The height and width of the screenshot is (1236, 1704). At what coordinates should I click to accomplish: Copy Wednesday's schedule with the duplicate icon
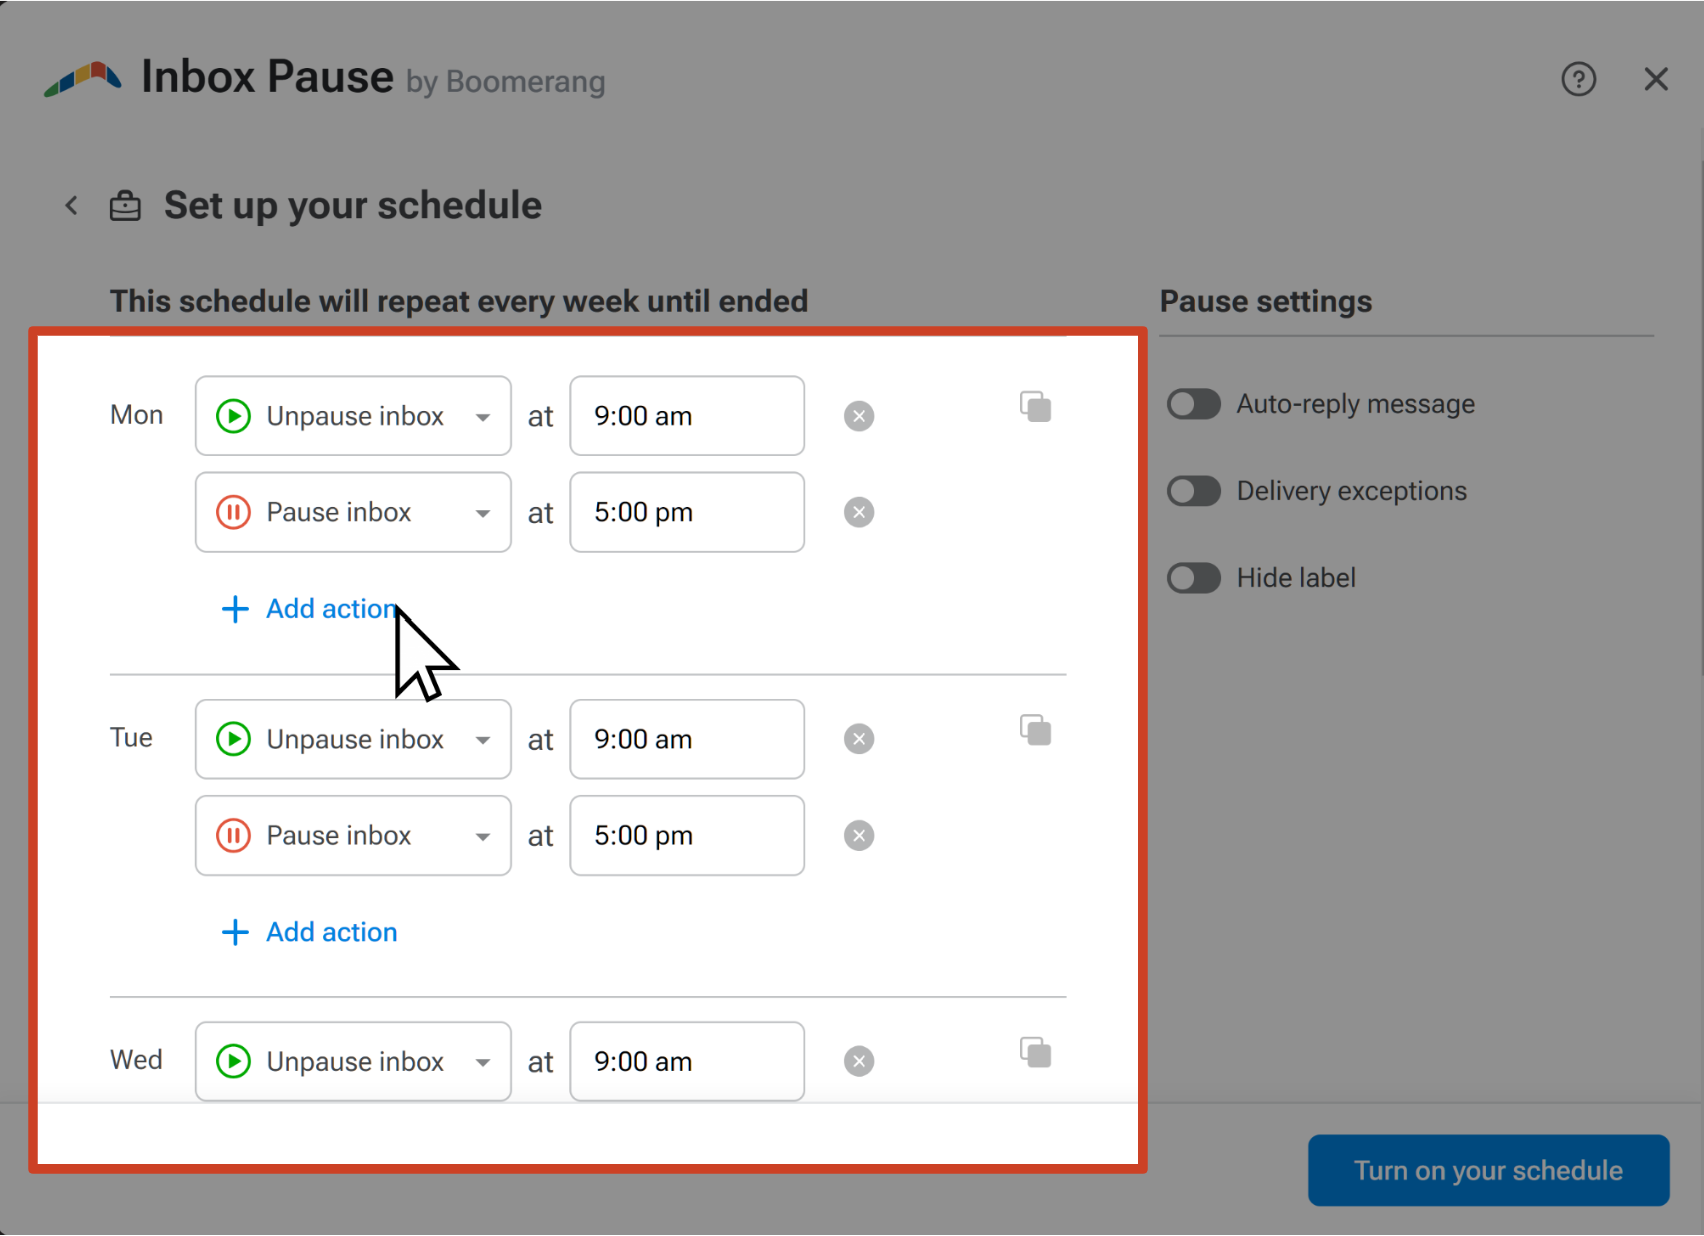1036,1052
